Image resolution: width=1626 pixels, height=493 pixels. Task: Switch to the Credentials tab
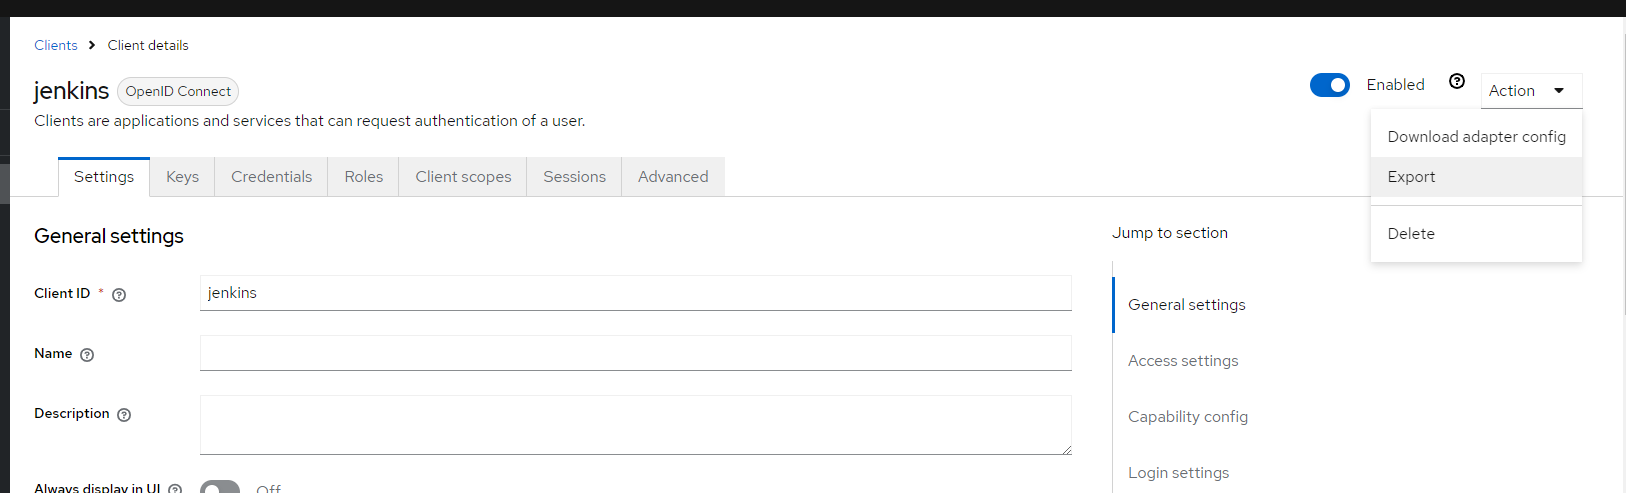271,177
